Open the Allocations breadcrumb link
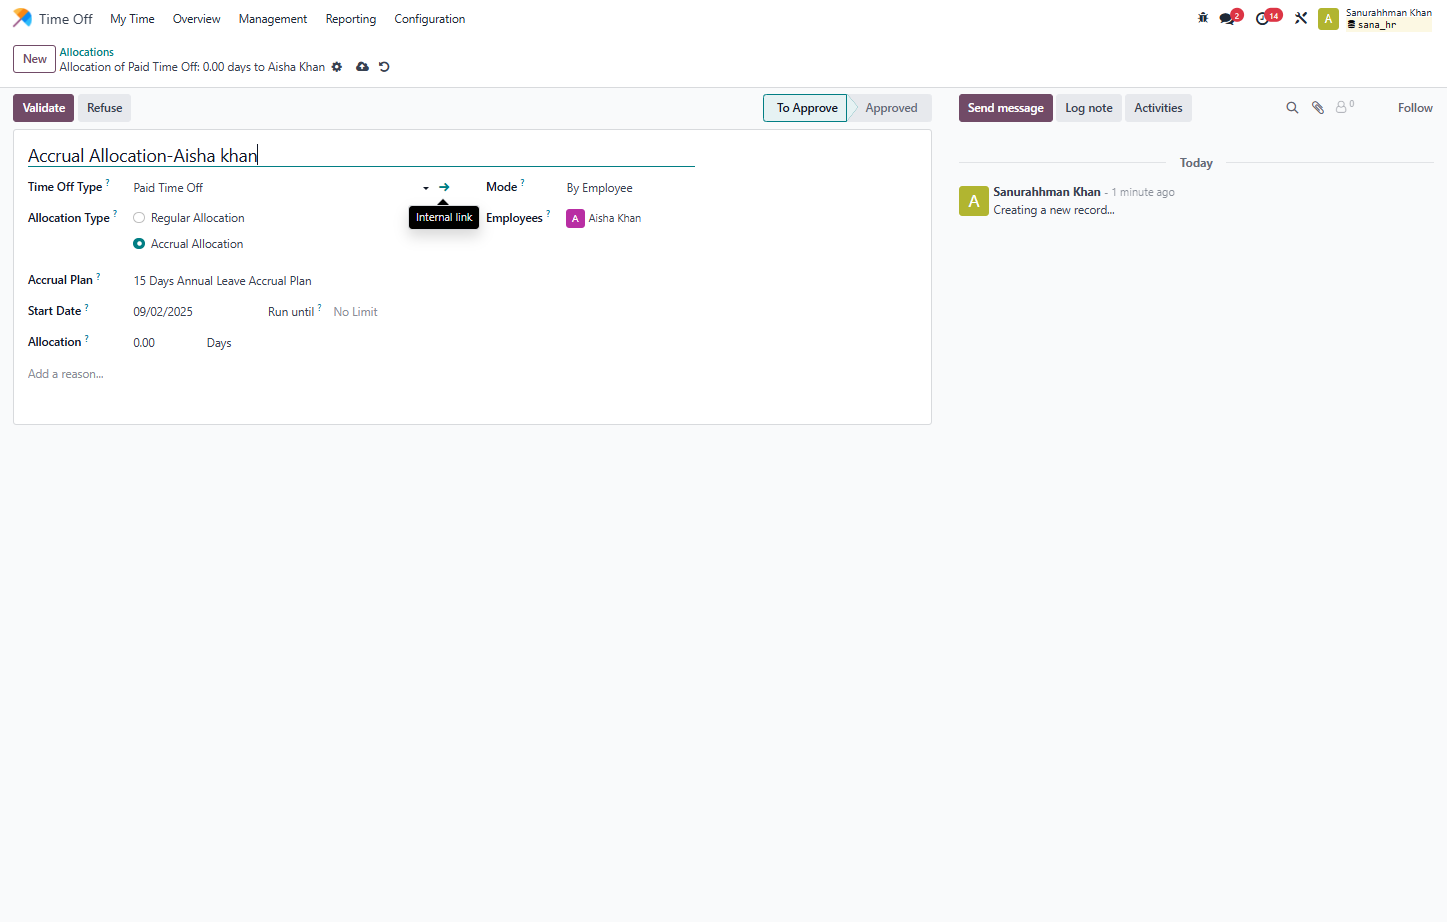Screen dimensions: 1447x922 87,52
